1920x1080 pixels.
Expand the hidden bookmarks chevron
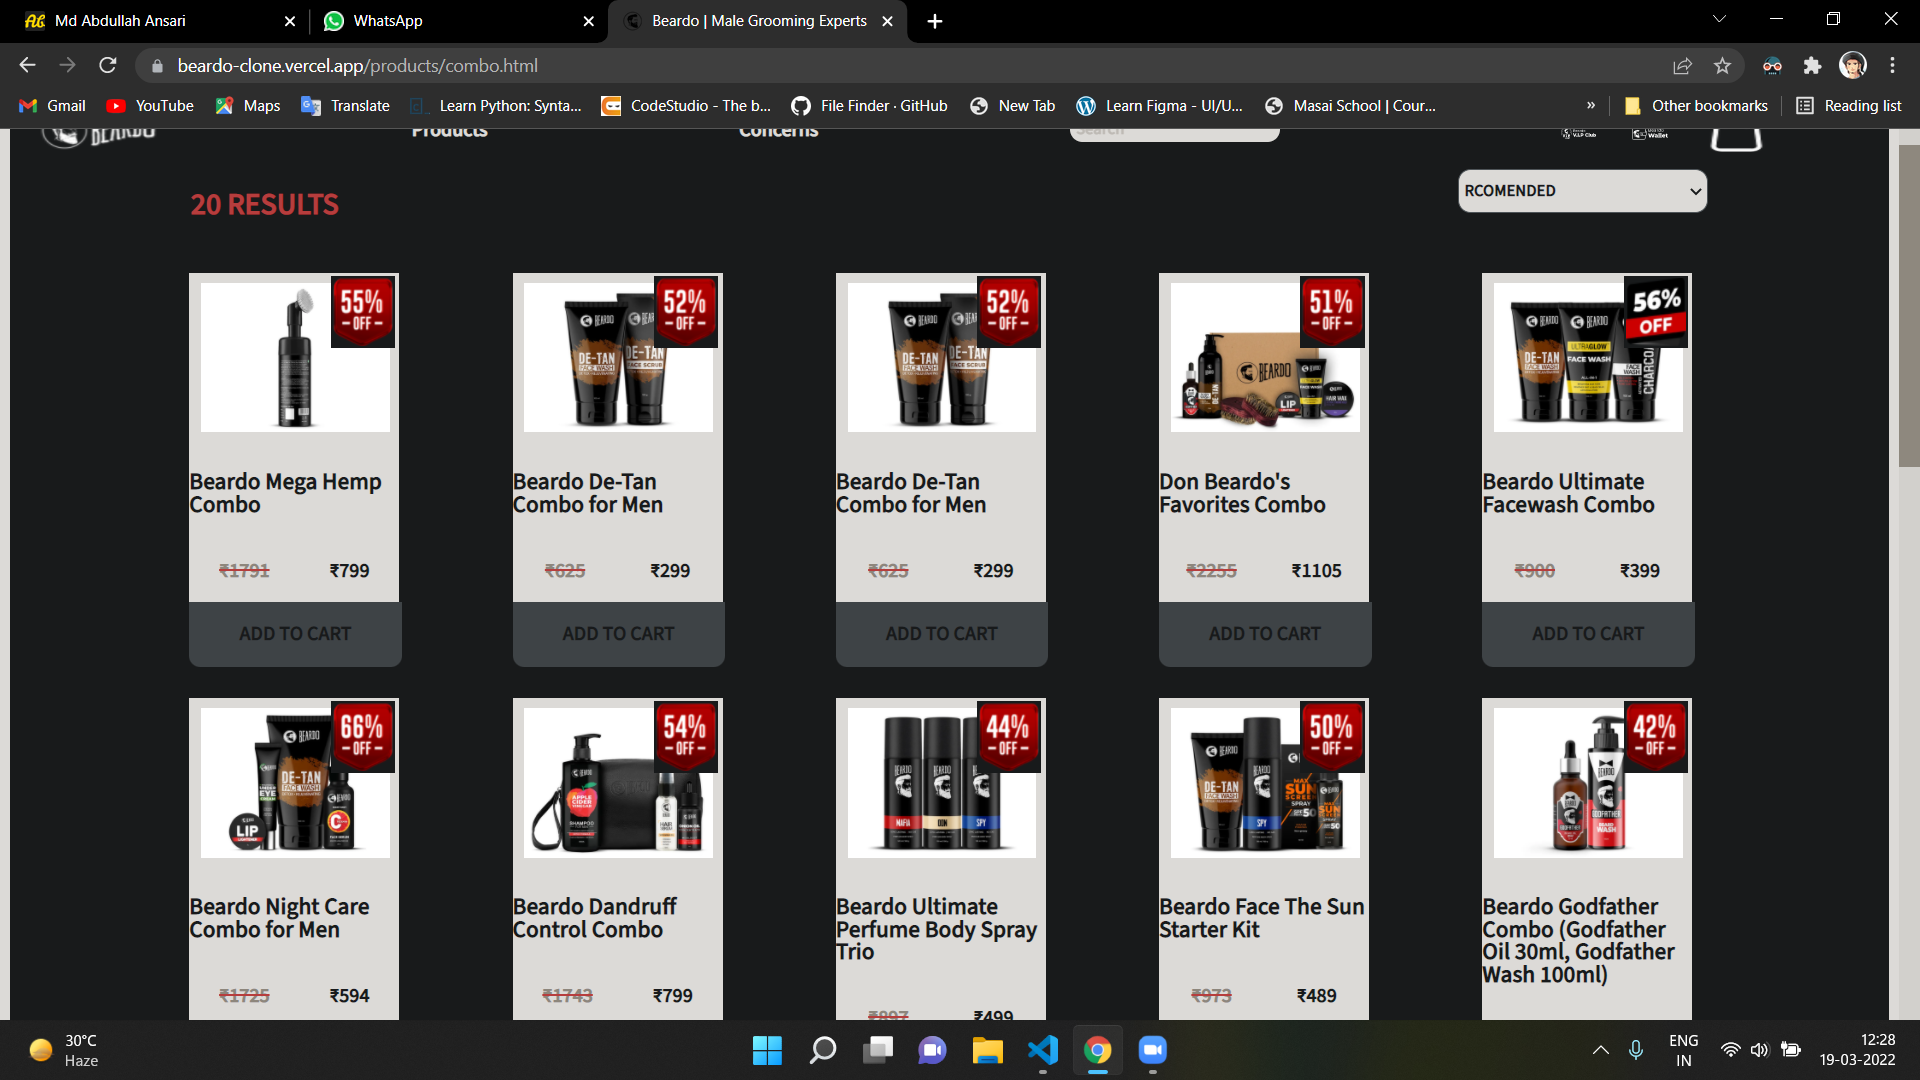[x=1590, y=106]
